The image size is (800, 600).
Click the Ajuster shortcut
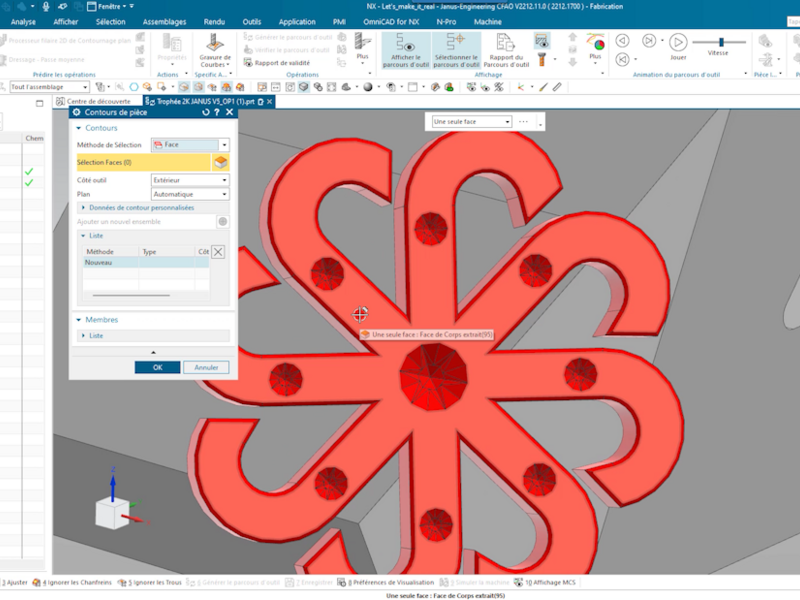pos(14,583)
